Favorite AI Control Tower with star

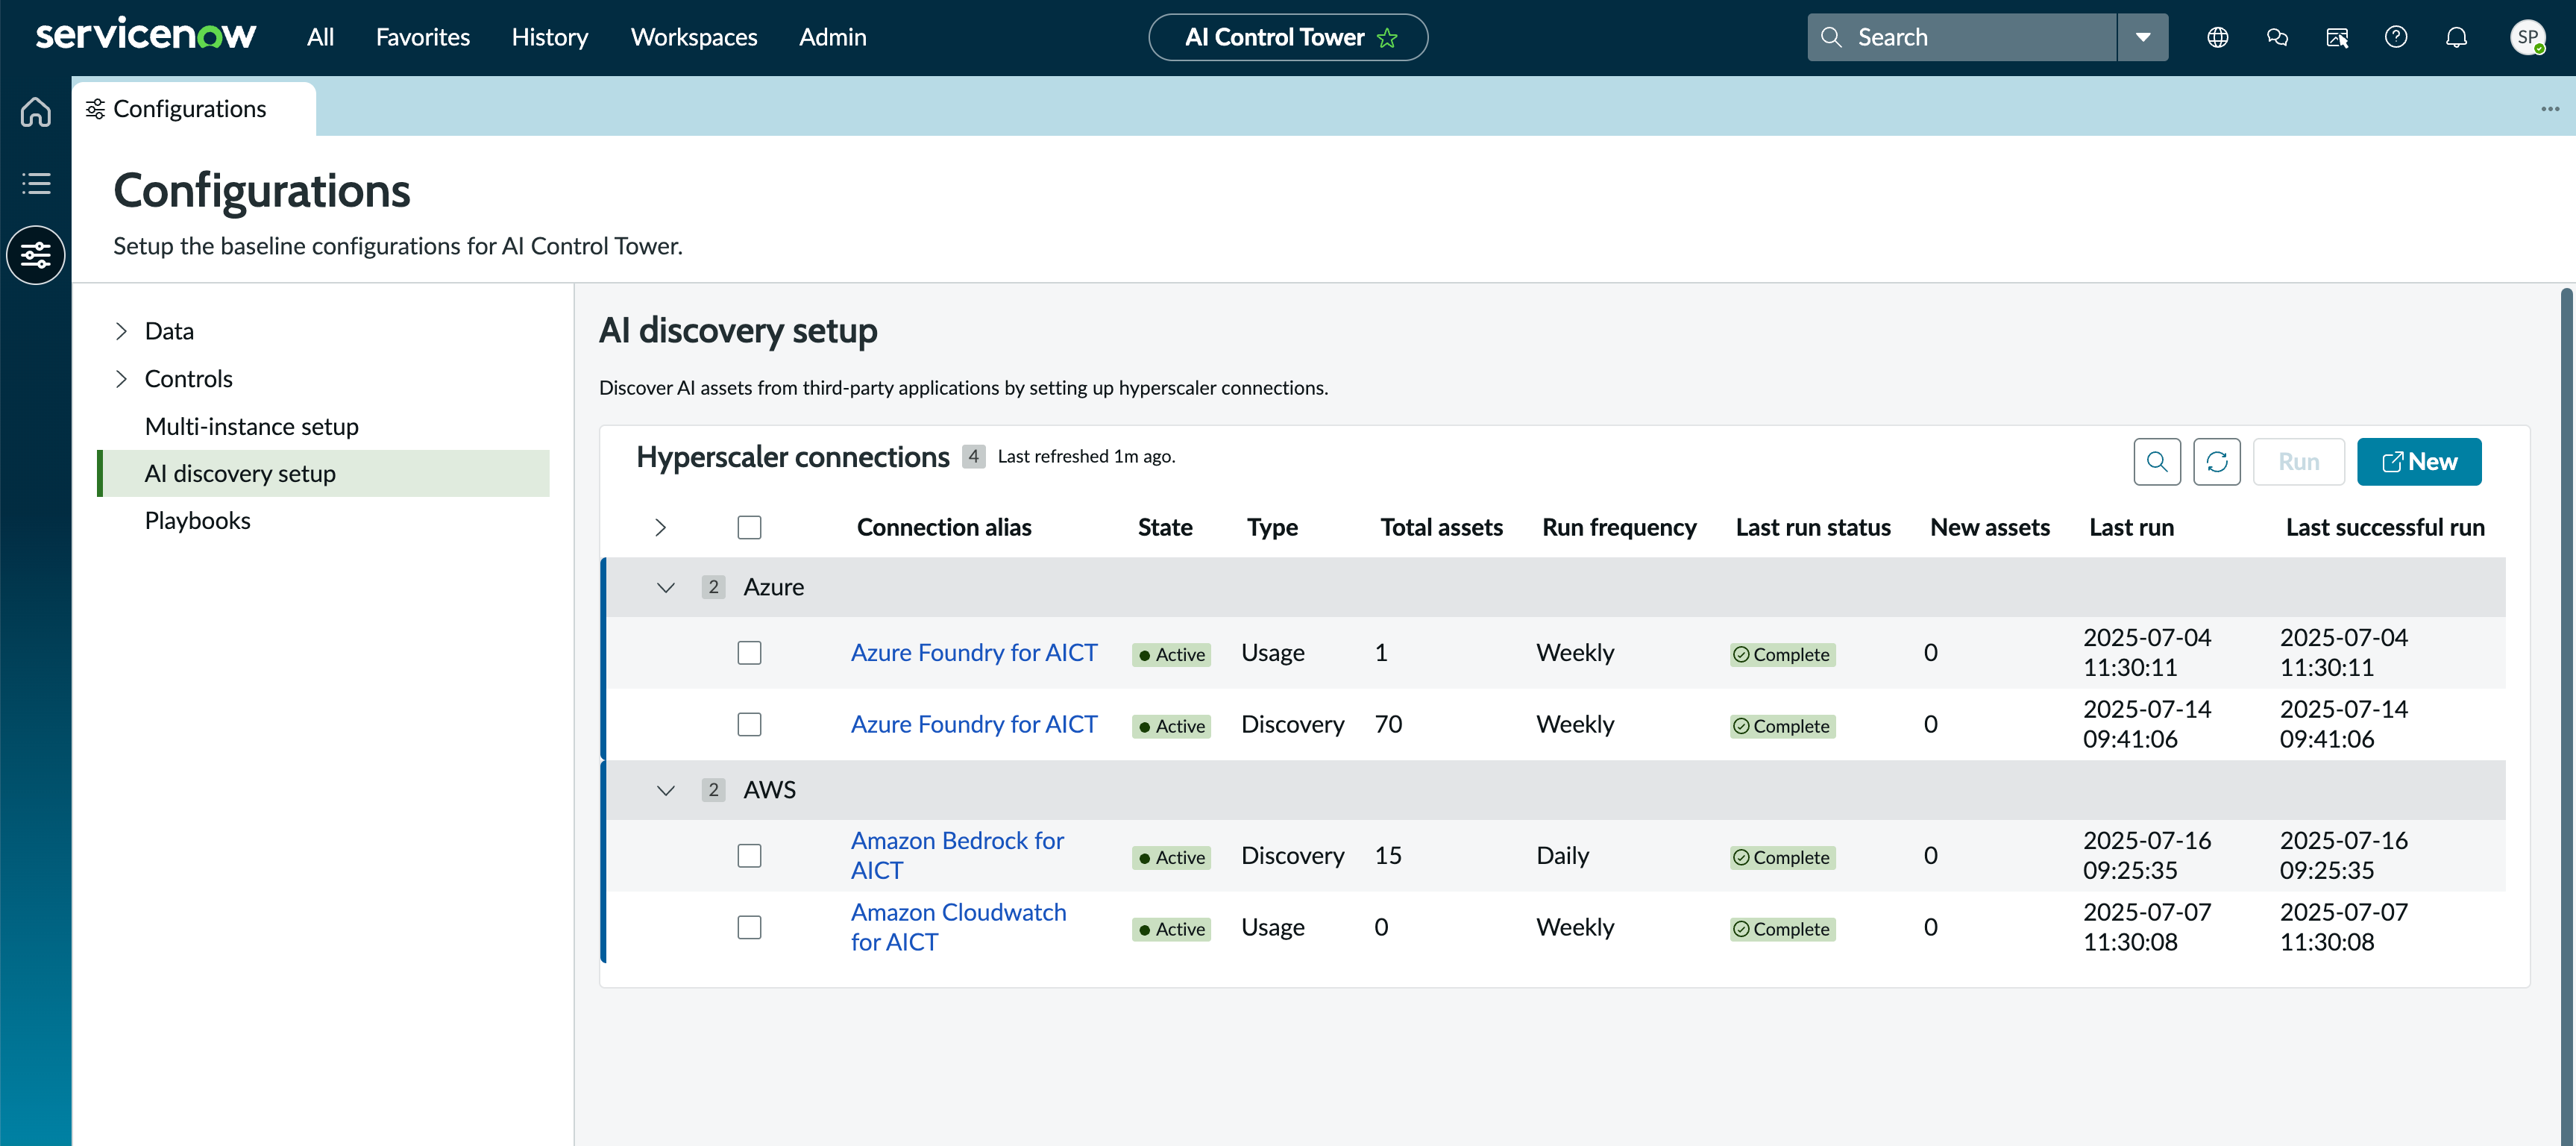1387,38
